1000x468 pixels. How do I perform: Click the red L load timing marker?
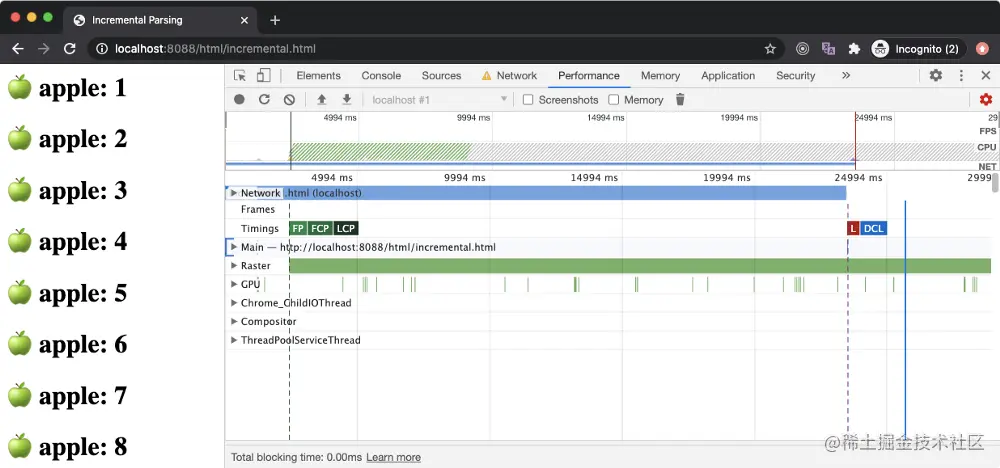pos(853,228)
